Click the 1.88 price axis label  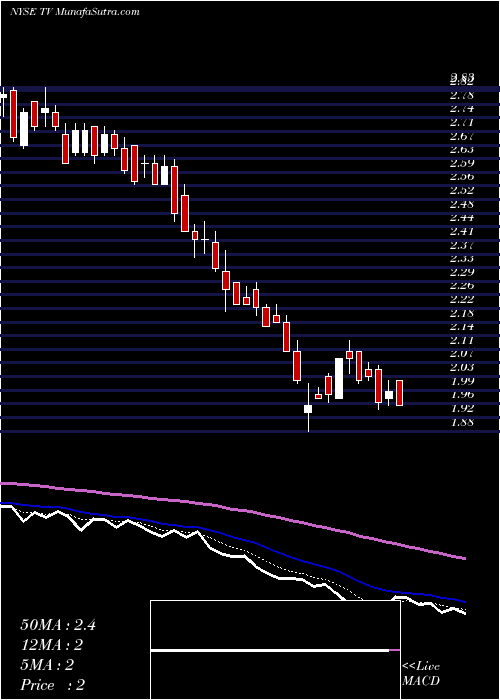[462, 422]
